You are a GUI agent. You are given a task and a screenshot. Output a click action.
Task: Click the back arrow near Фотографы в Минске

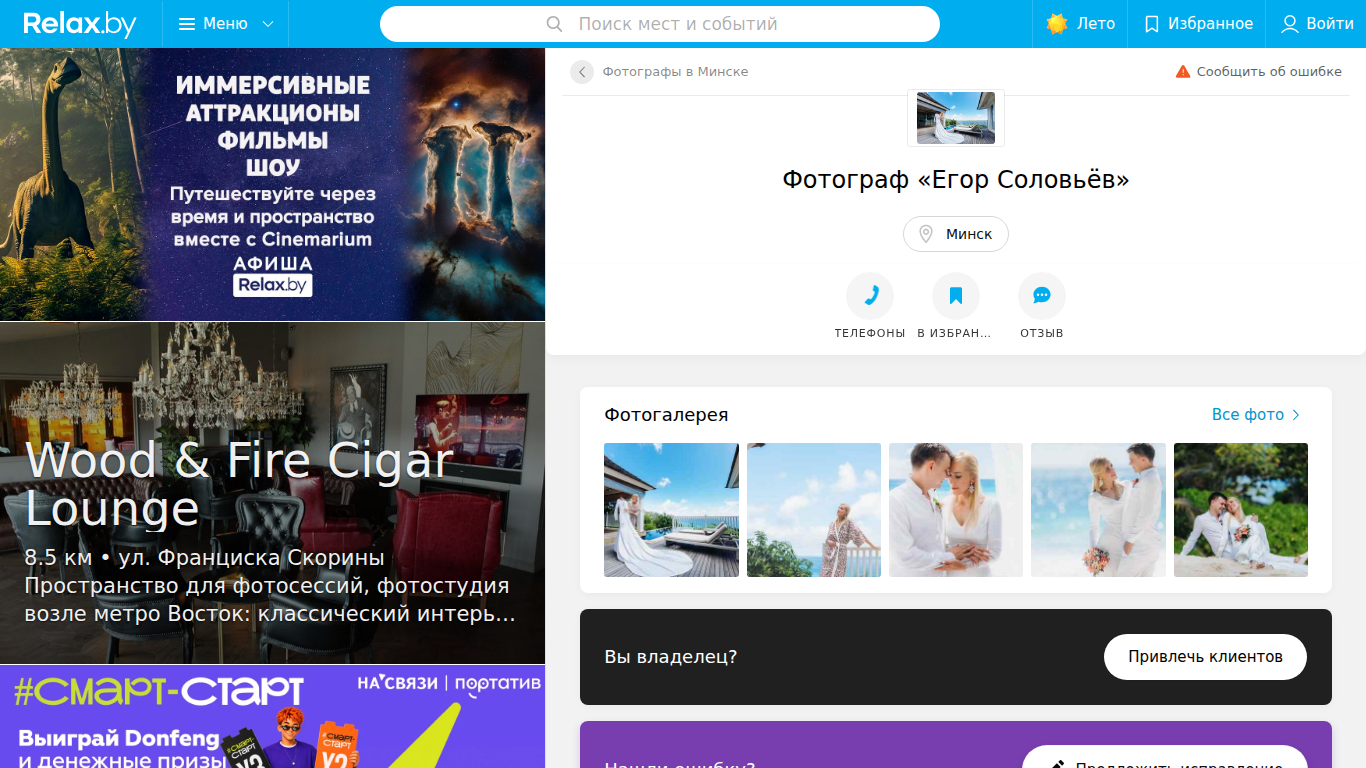click(x=582, y=72)
